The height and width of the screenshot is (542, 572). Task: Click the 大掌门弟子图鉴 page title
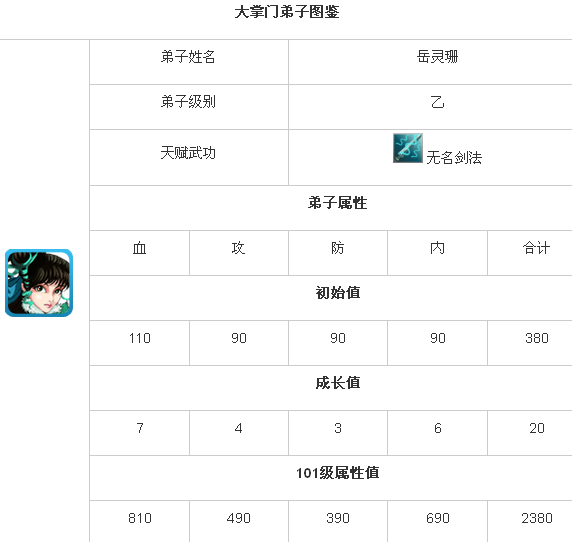click(287, 12)
